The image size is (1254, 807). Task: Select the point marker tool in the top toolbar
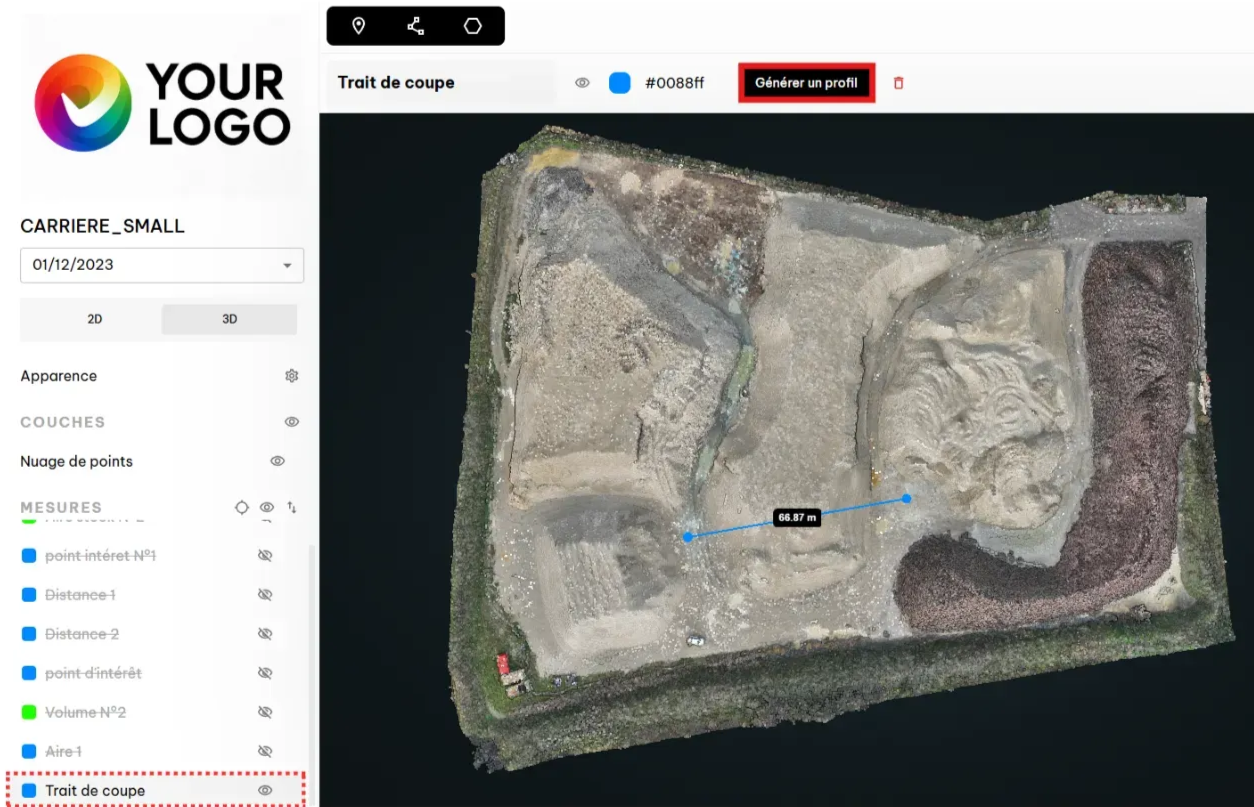click(x=358, y=26)
